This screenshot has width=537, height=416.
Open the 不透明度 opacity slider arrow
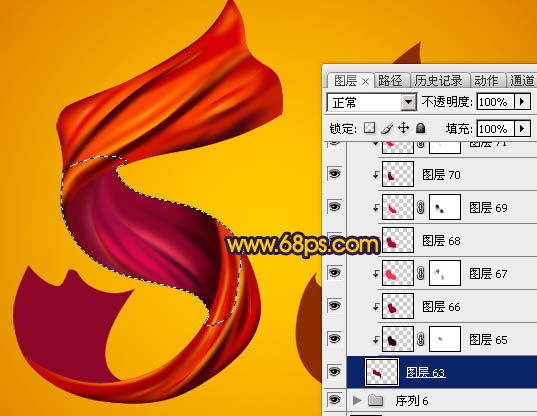(x=522, y=102)
